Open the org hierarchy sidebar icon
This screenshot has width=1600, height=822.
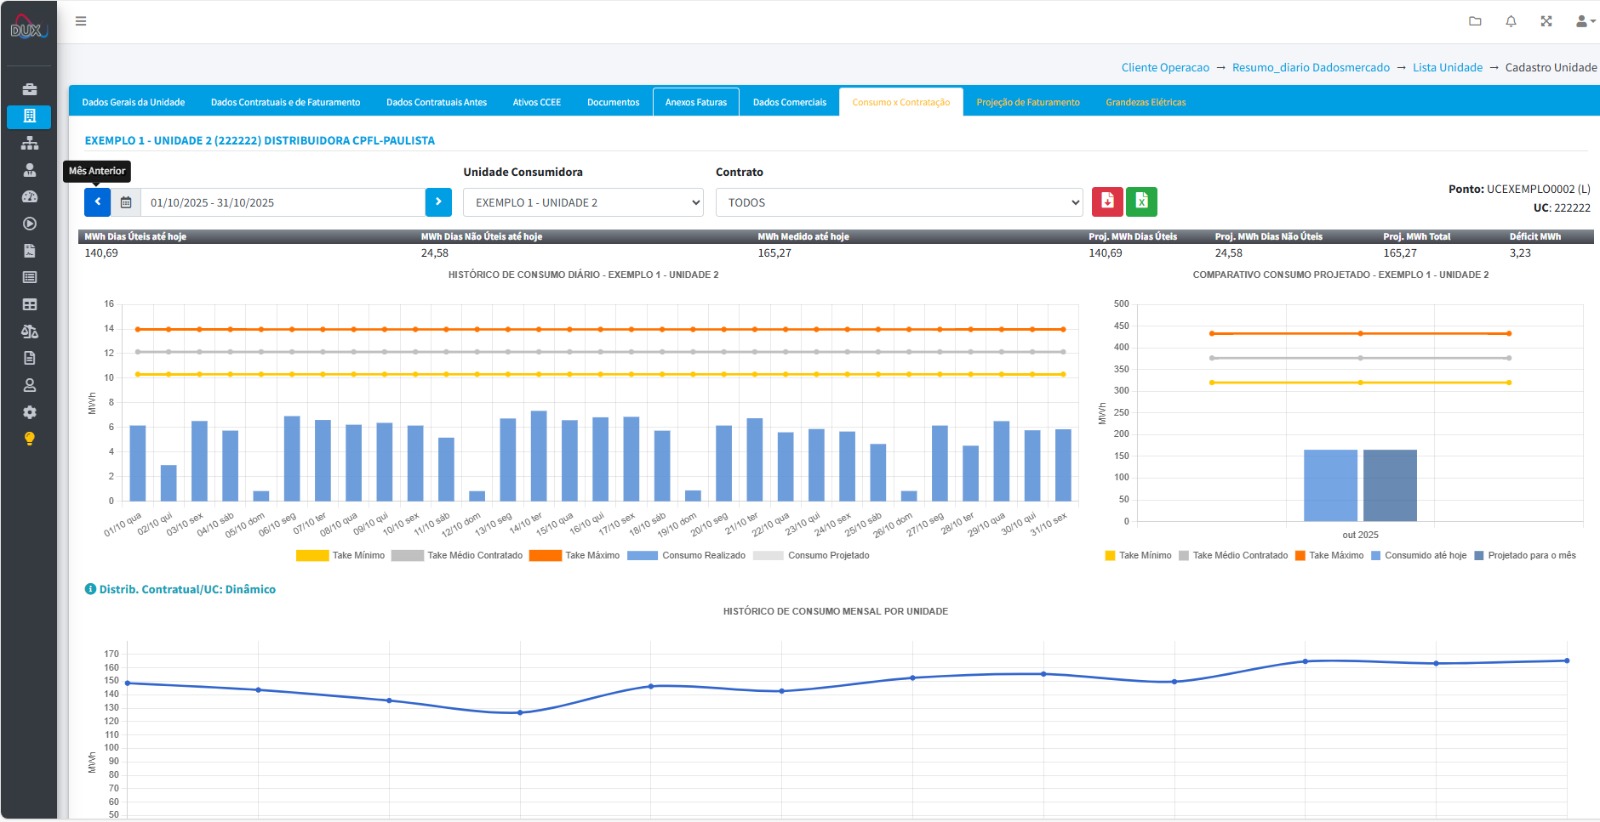tap(29, 143)
